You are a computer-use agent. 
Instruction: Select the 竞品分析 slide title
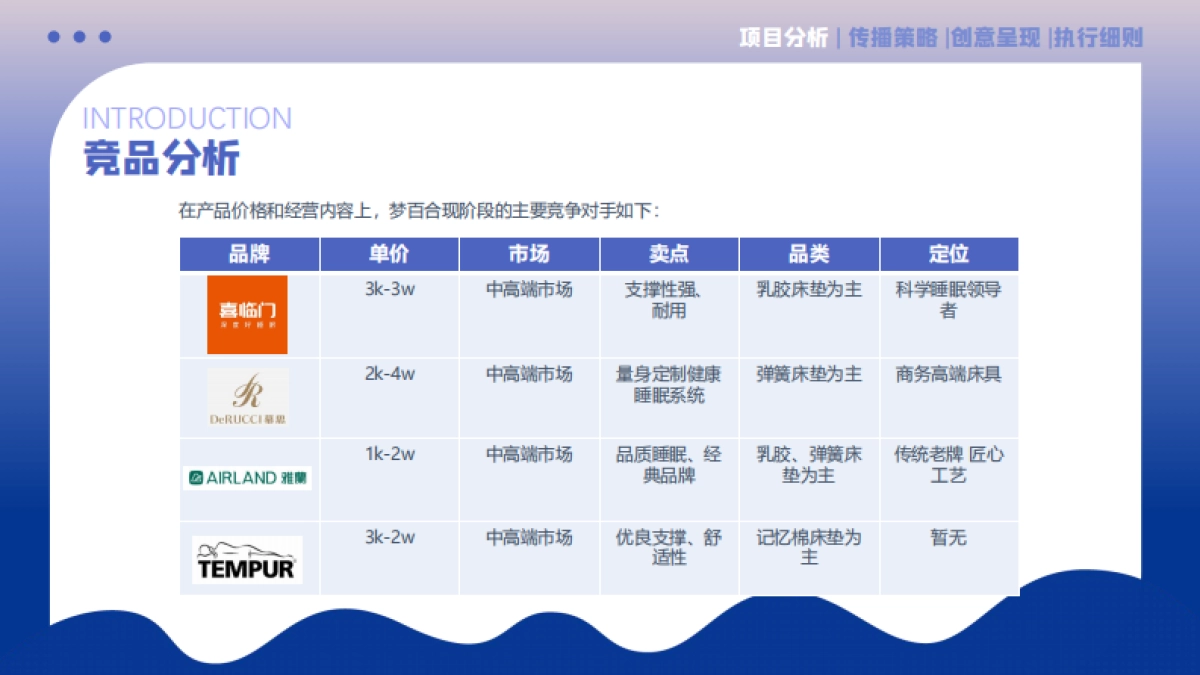161,158
